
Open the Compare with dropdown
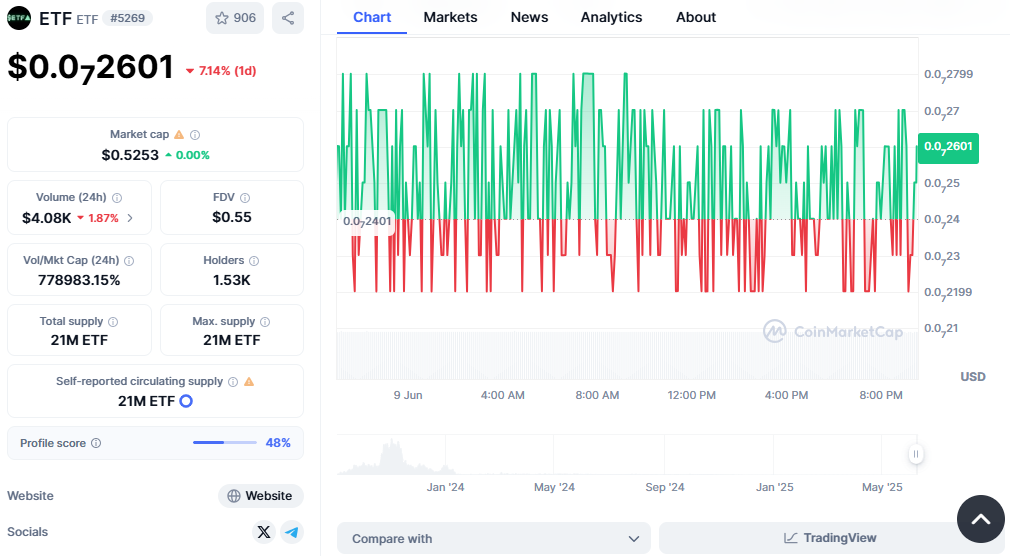494,538
